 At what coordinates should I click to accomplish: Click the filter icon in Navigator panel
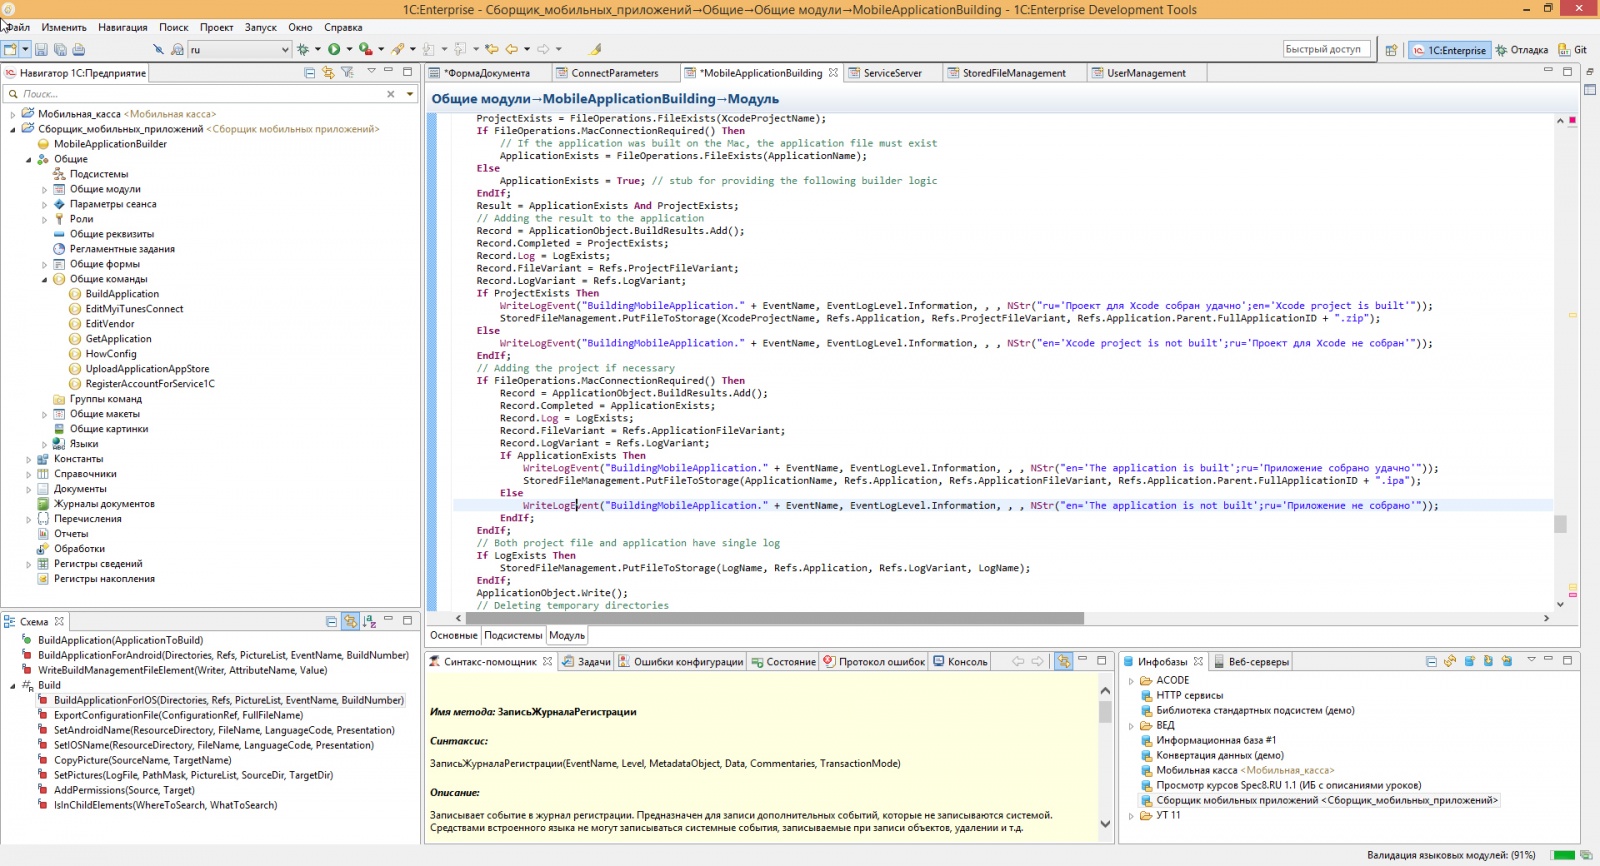(x=347, y=72)
